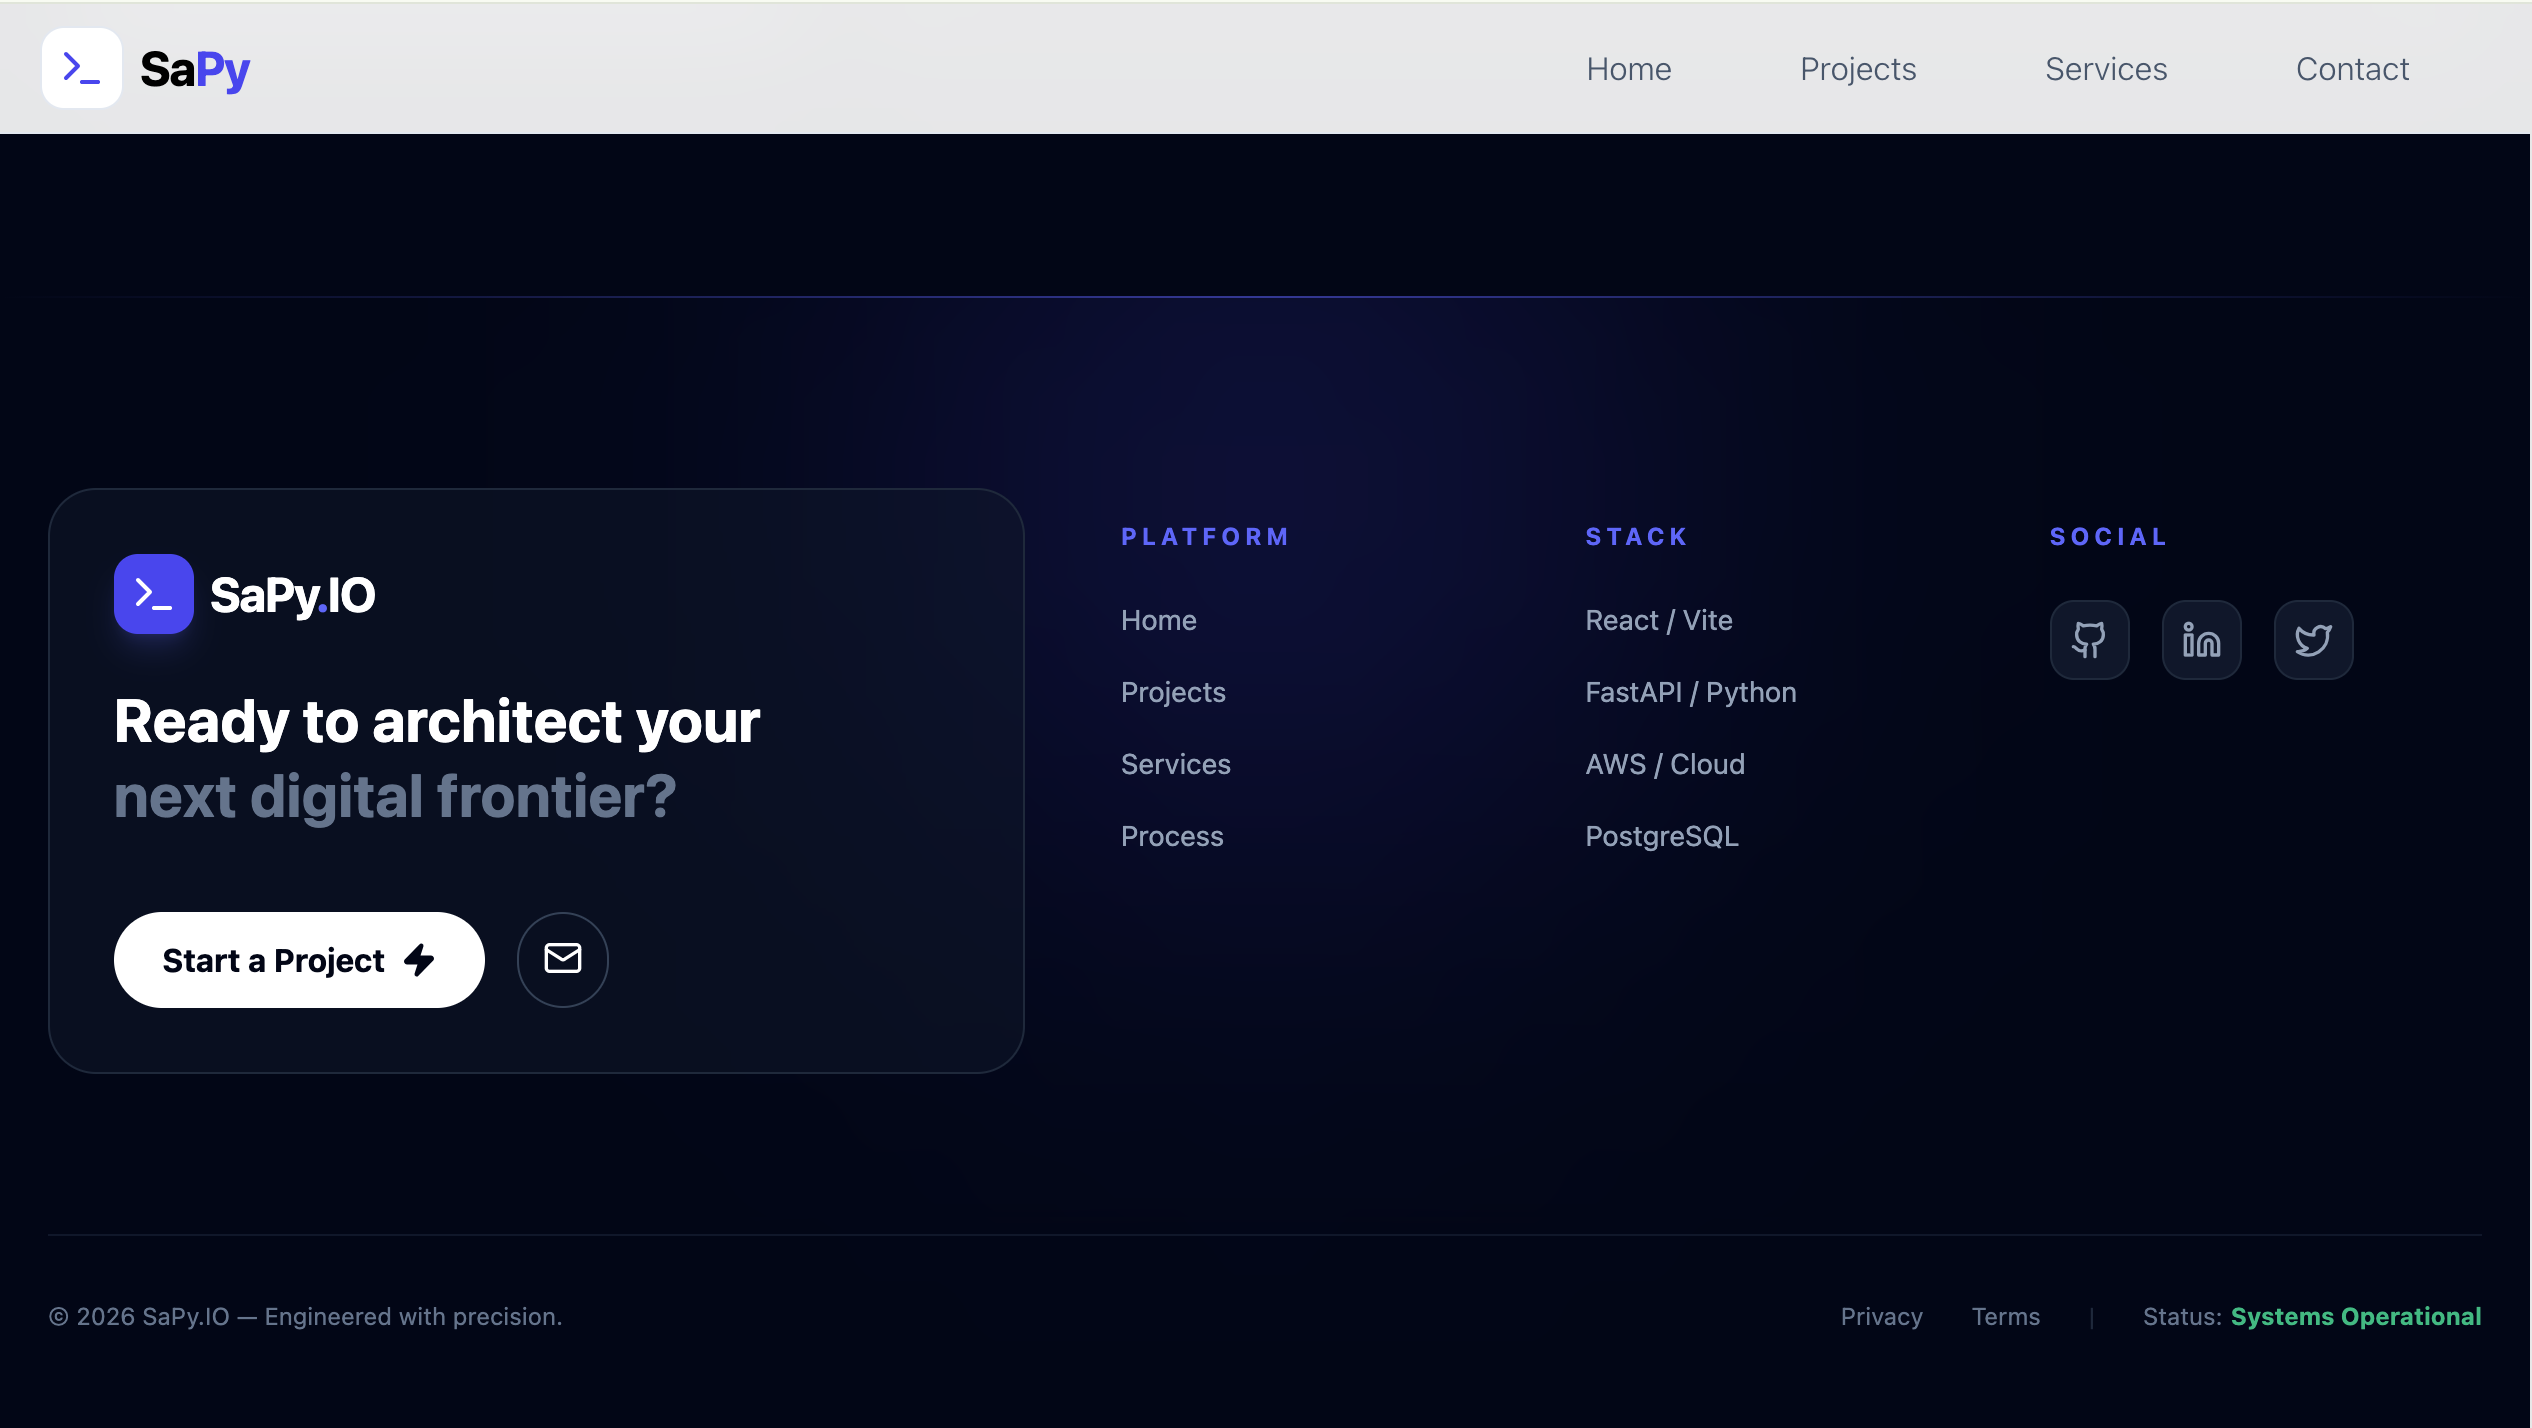
Task: Open the Privacy footer link
Action: [x=1882, y=1317]
